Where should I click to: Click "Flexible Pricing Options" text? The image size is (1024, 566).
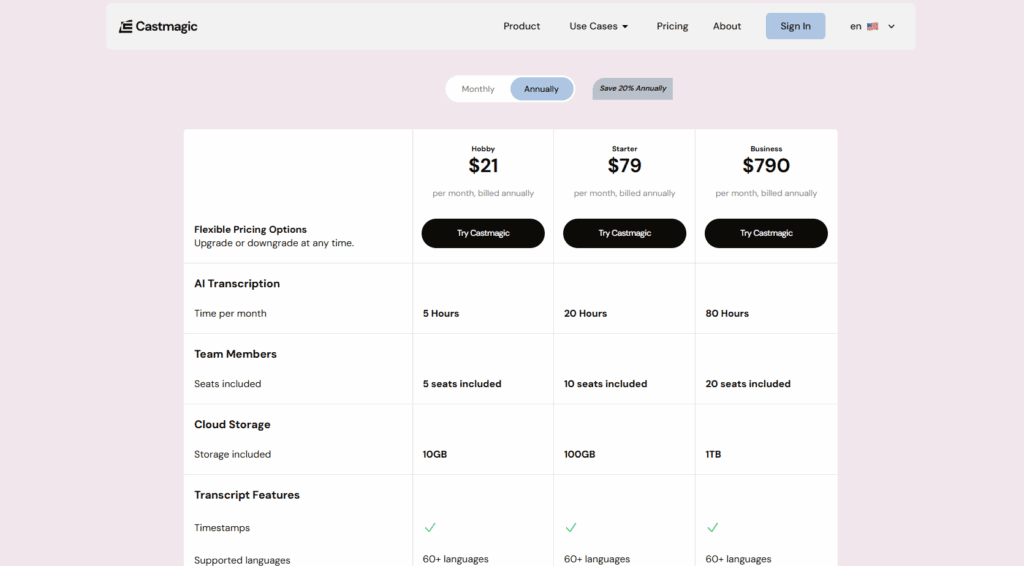point(250,229)
